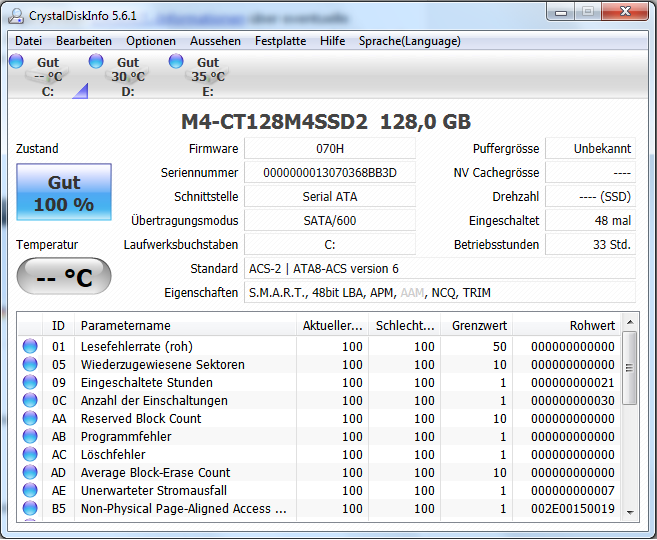657x540 pixels.
Task: Click status orb for Average Block-Erase Count
Action: (30, 472)
